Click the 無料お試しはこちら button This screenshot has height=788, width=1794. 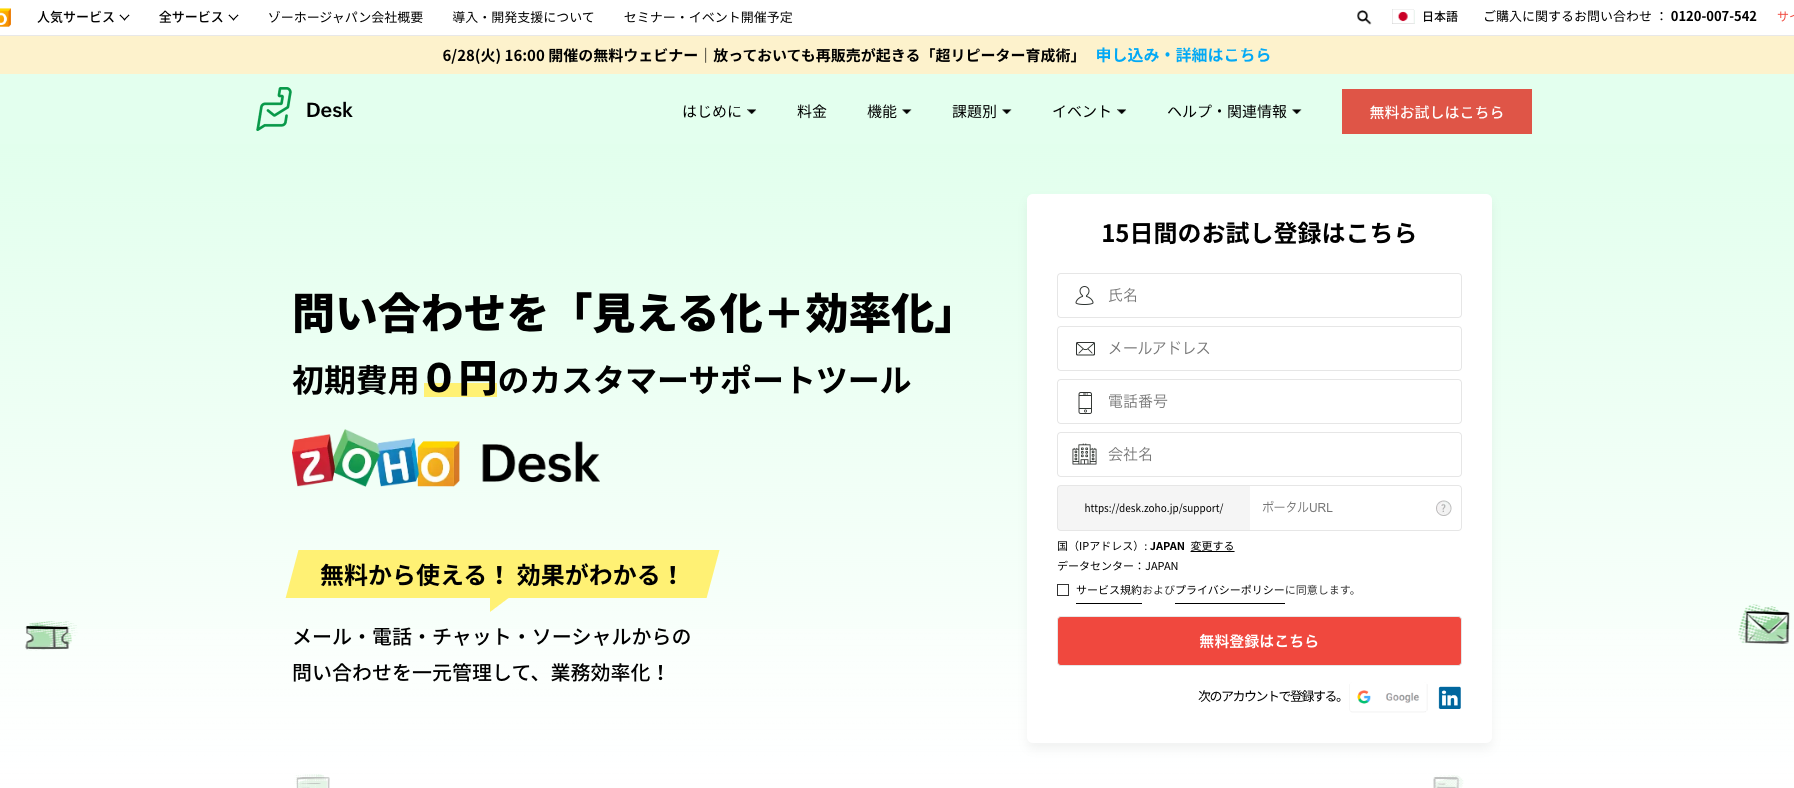point(1436,111)
